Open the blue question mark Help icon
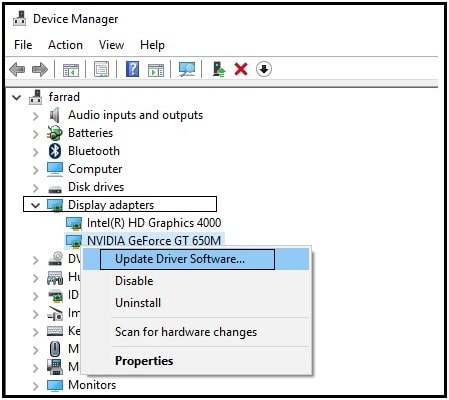The height and width of the screenshot is (400, 449). click(x=132, y=69)
